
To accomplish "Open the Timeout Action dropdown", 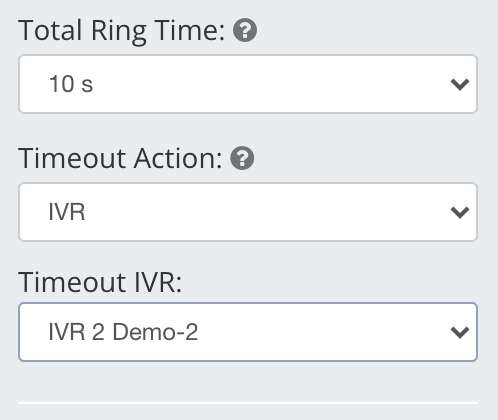I will click(x=248, y=212).
